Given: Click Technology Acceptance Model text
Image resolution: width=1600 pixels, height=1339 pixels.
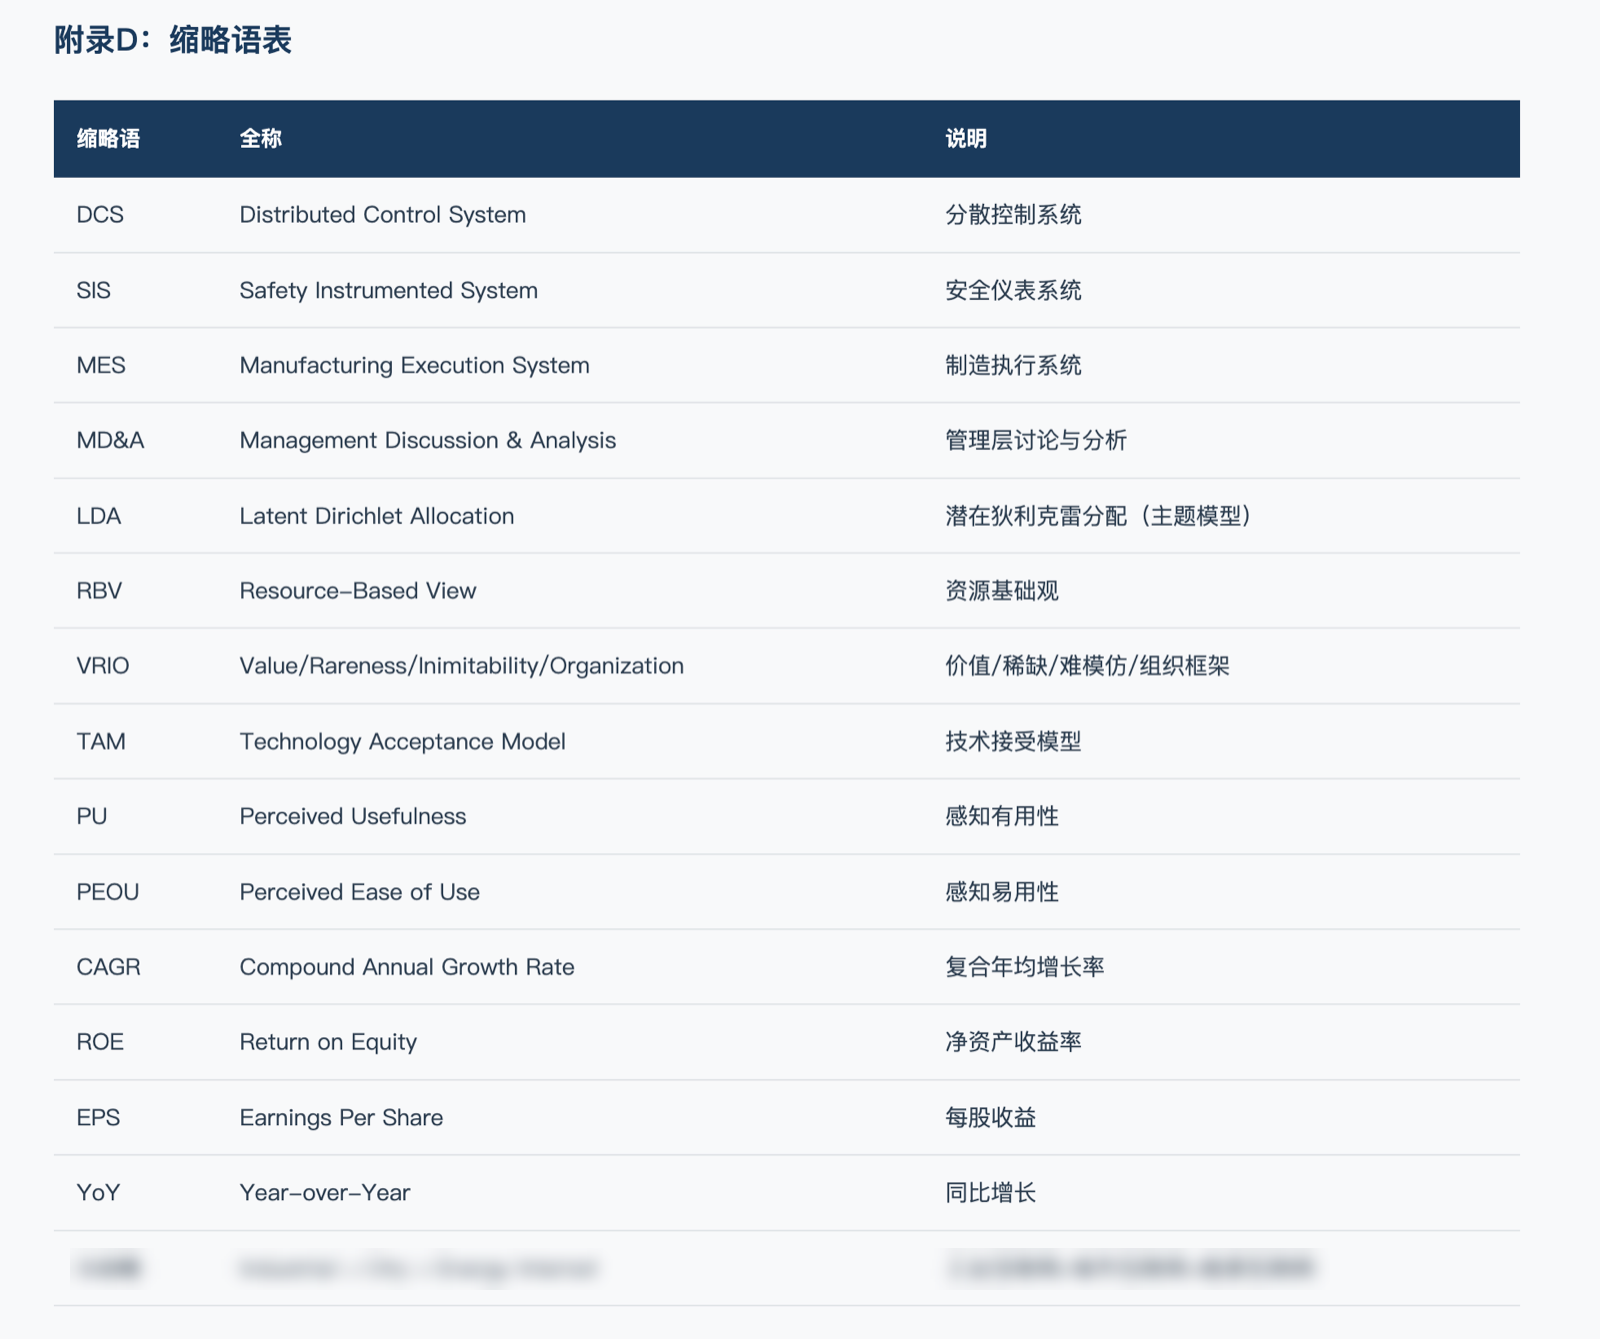Looking at the screenshot, I should pos(403,741).
